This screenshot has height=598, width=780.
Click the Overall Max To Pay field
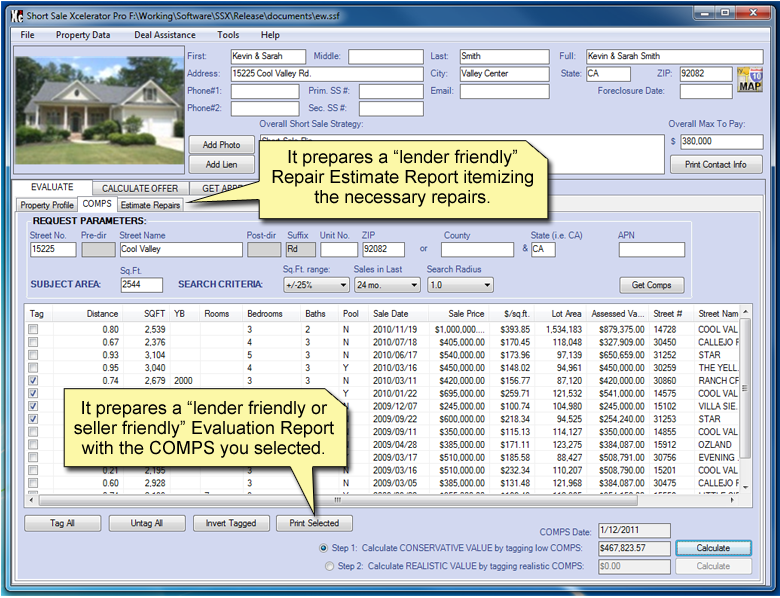721,142
